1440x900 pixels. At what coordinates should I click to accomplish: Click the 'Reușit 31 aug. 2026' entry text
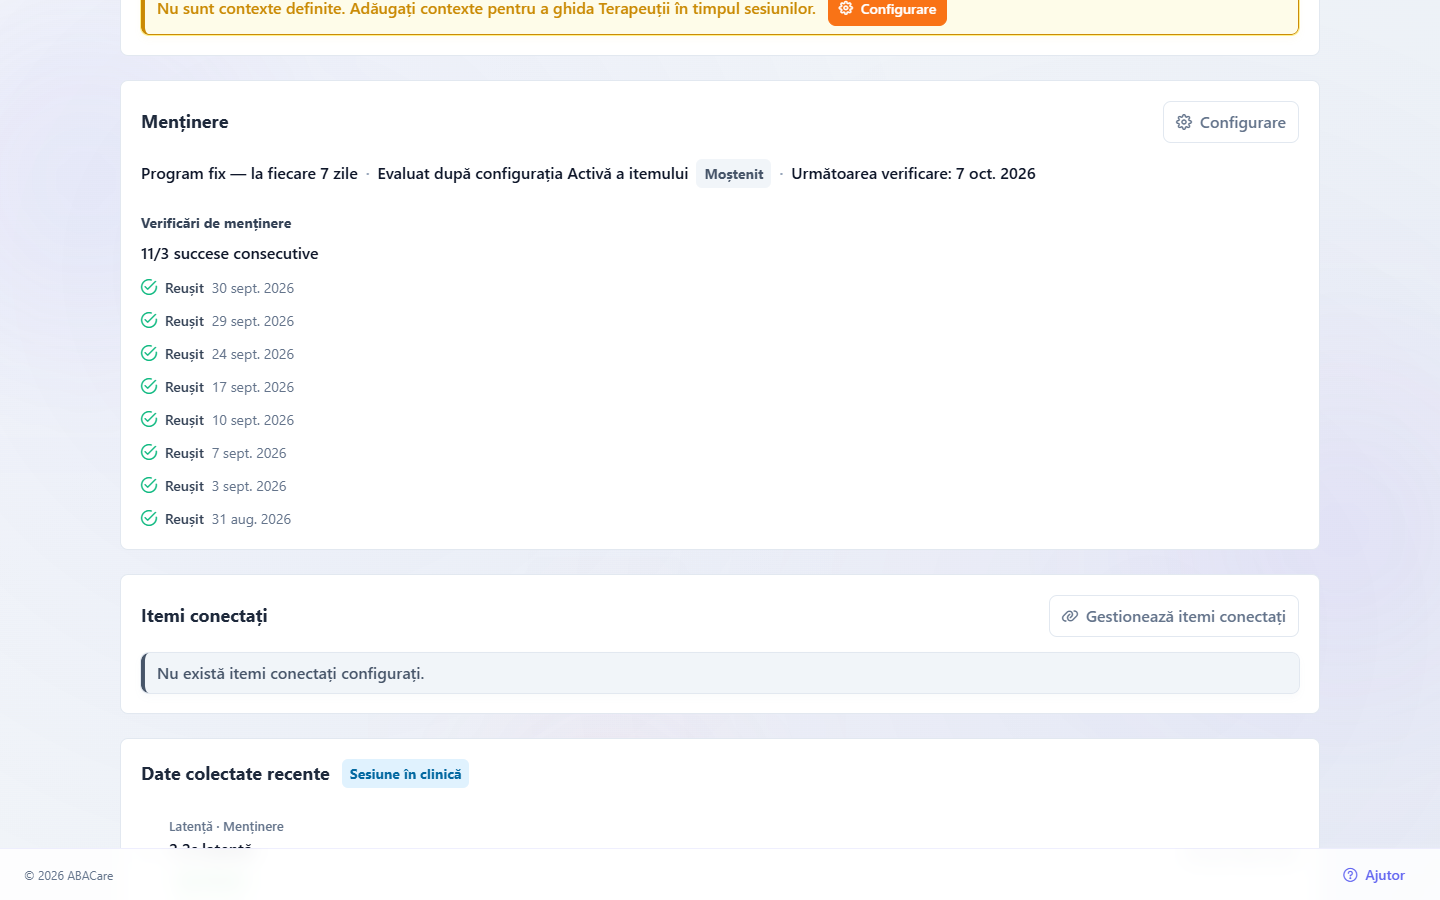pos(228,519)
